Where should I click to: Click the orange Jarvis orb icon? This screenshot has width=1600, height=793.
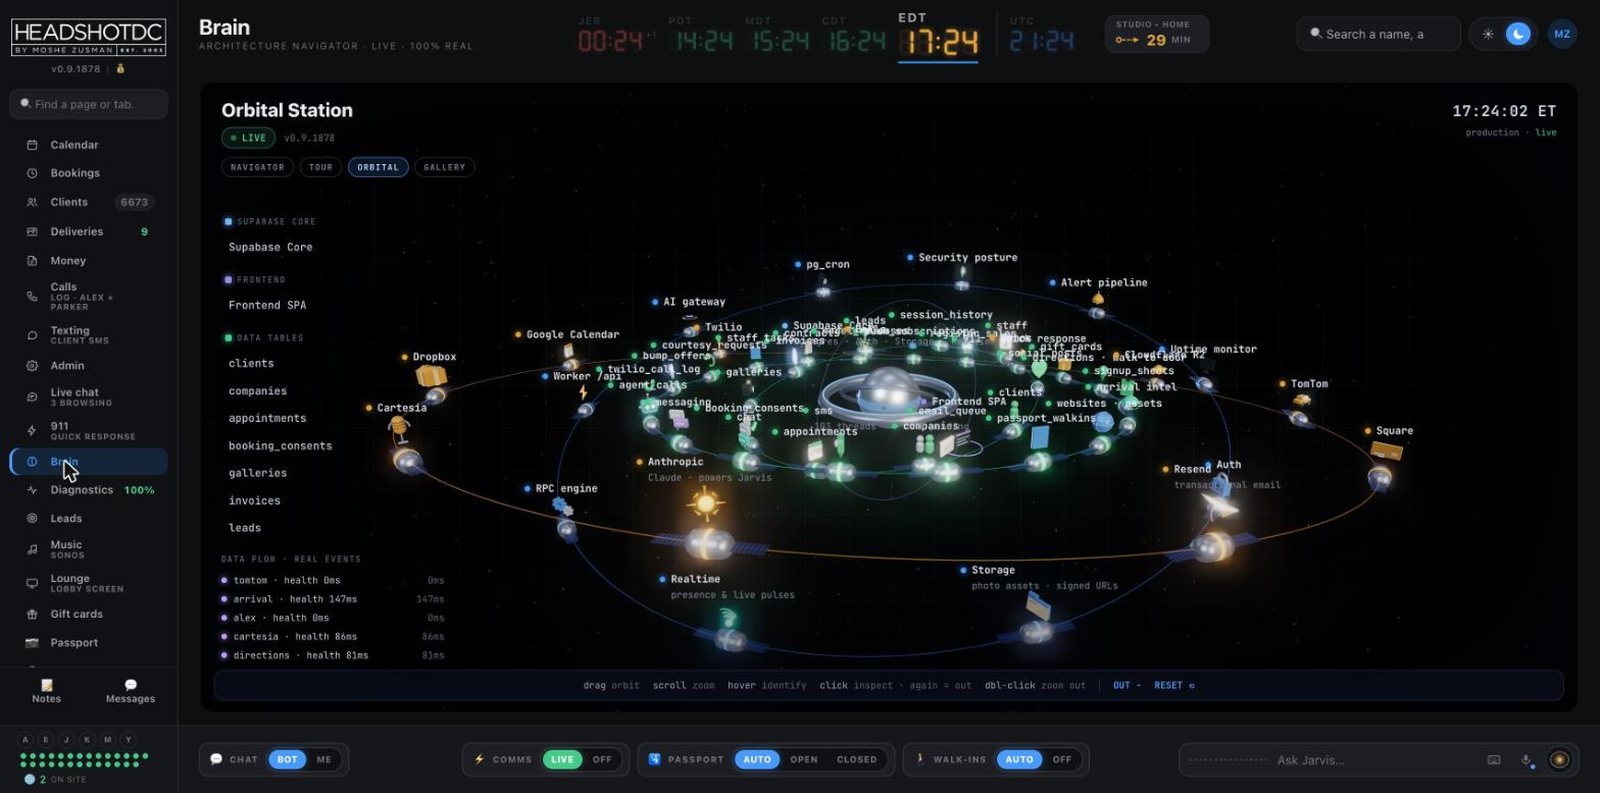pyautogui.click(x=1559, y=760)
